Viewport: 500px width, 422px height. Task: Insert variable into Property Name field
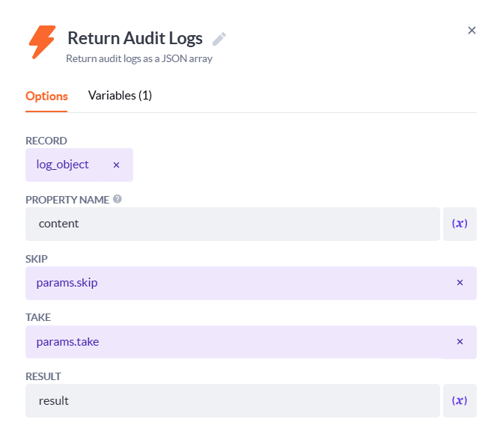460,224
